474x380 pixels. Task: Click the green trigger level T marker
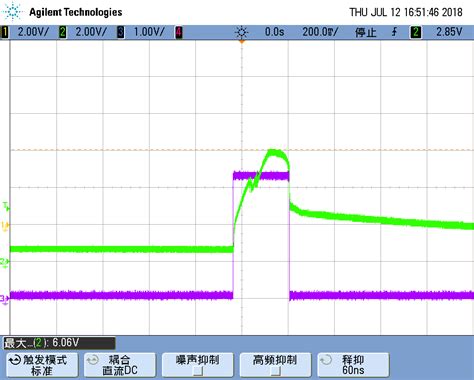pyautogui.click(x=6, y=206)
